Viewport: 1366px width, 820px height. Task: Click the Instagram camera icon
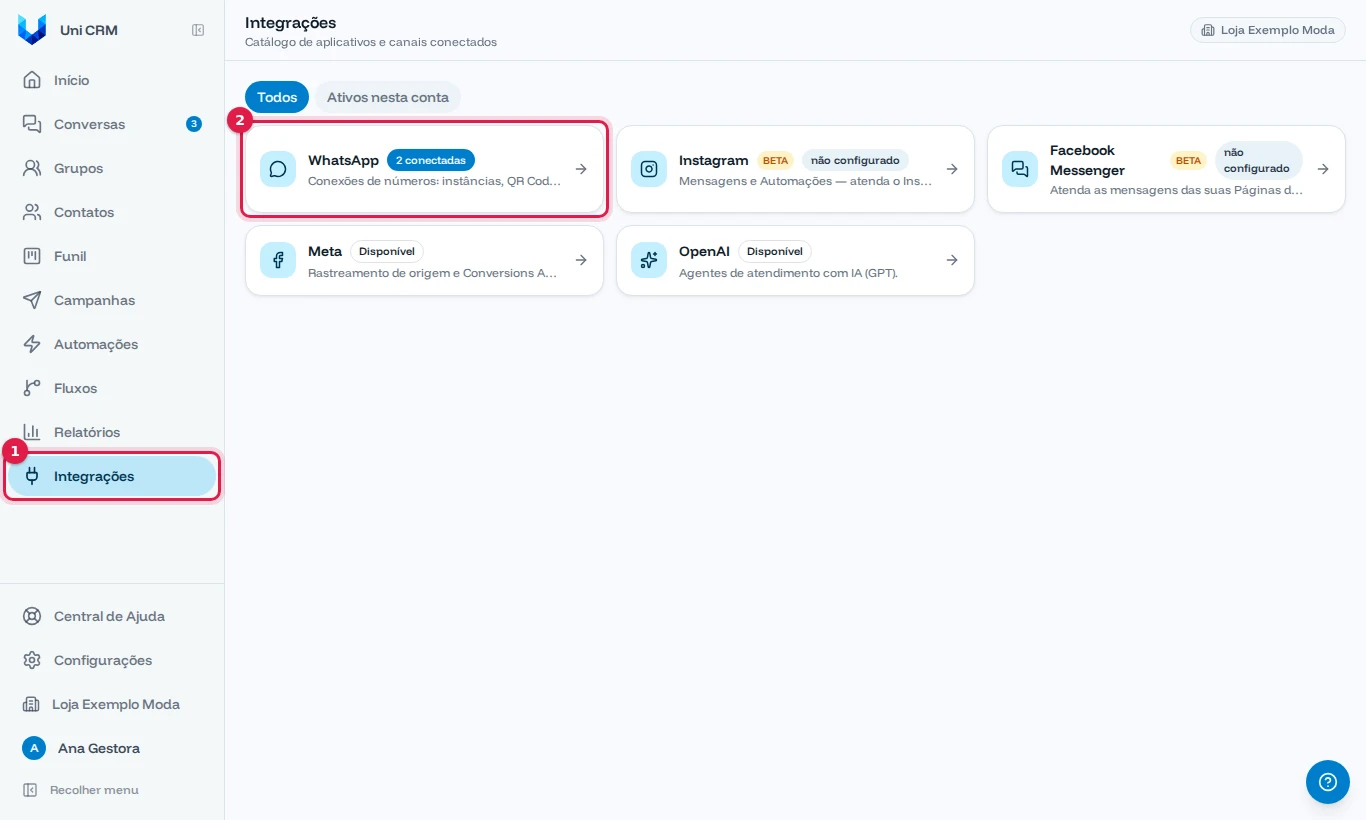click(649, 169)
